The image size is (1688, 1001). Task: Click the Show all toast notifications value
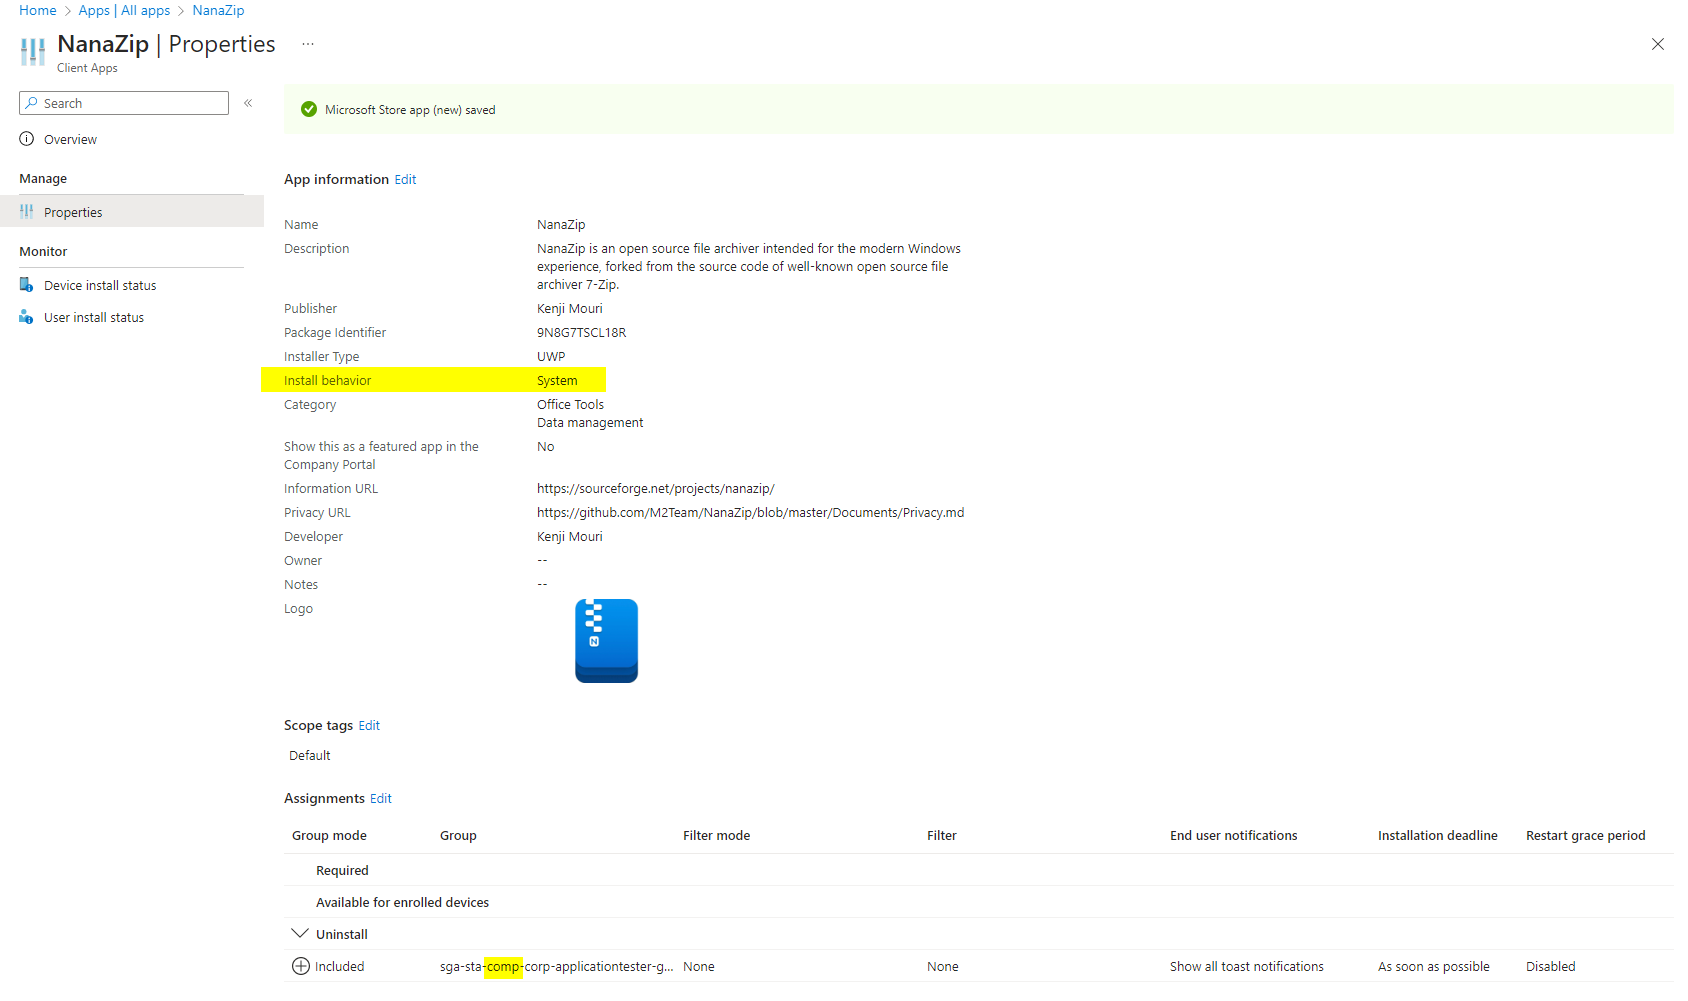[x=1246, y=967]
